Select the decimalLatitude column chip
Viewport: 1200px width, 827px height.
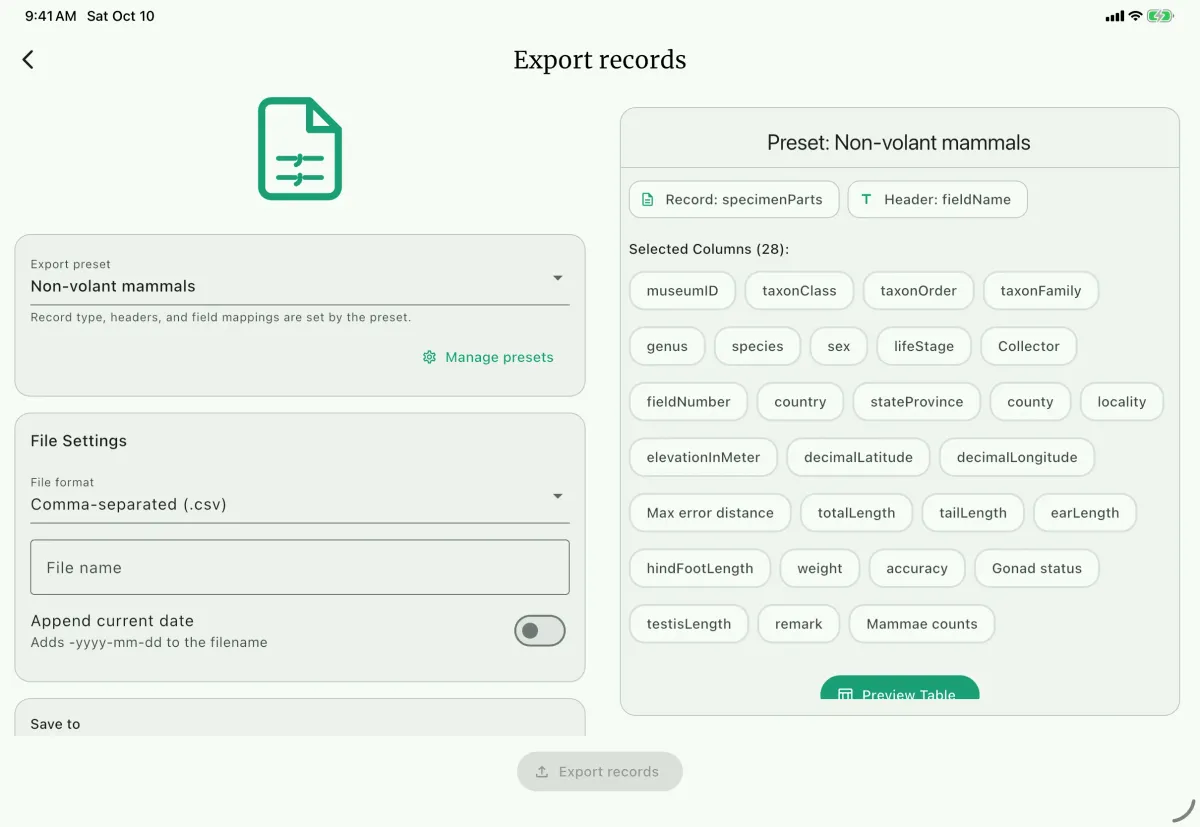tap(859, 457)
